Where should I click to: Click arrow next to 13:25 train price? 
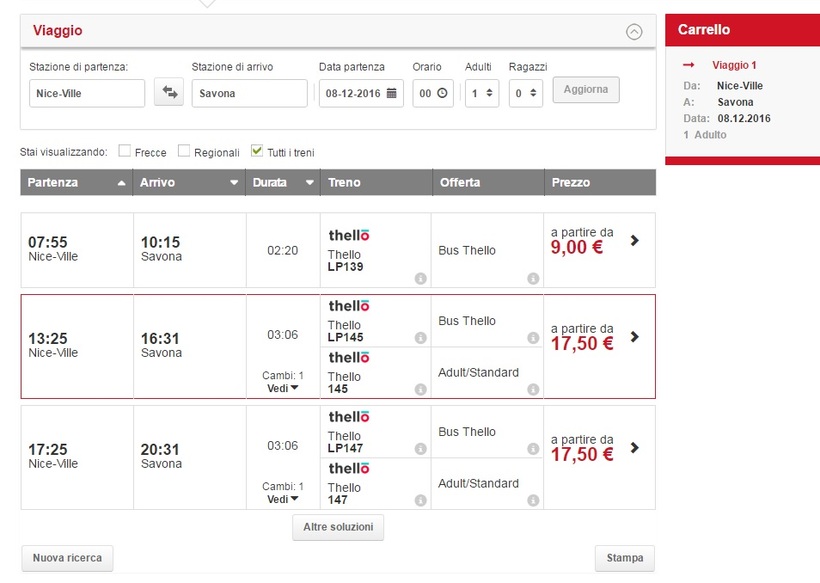pos(634,337)
